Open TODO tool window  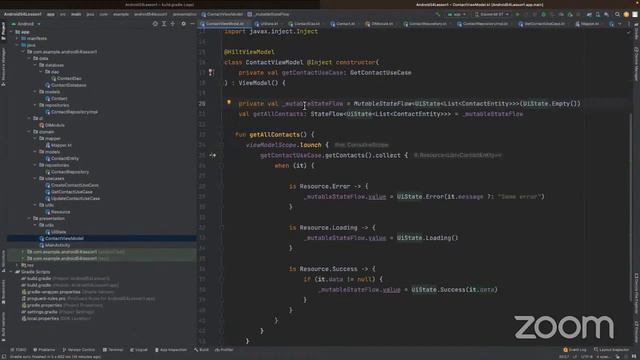pos(18,350)
